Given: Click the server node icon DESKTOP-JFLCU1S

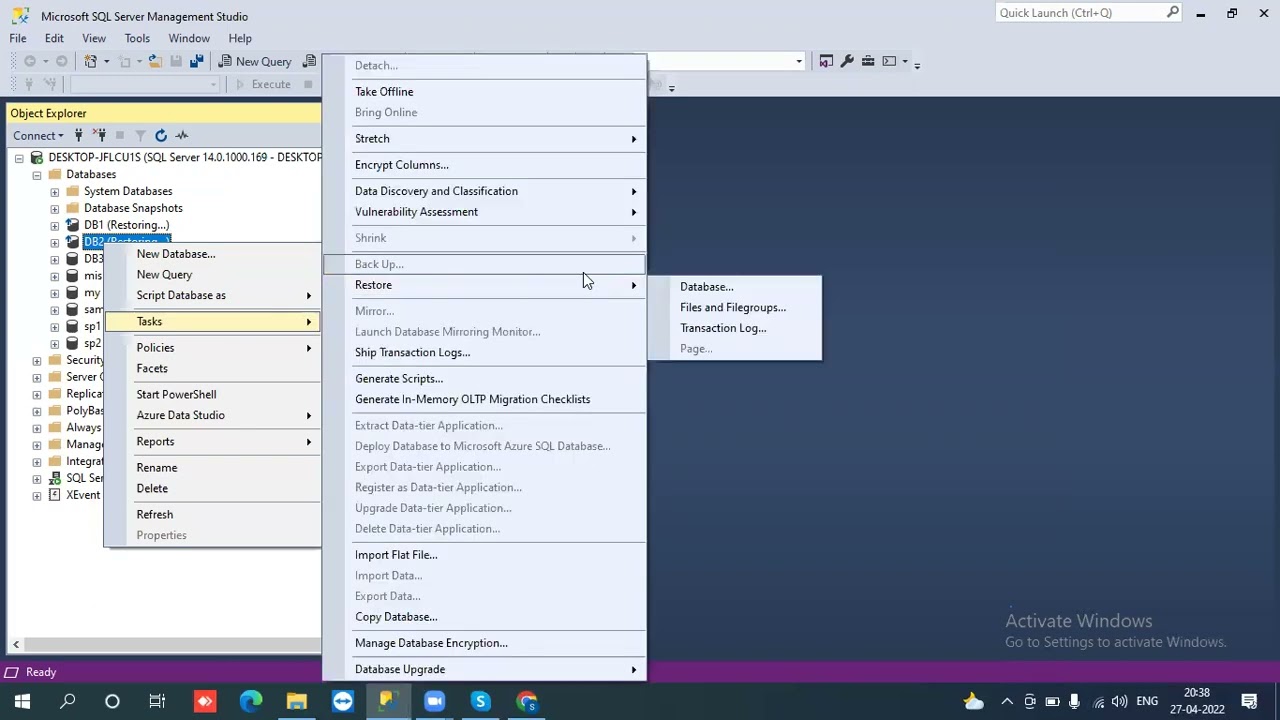Looking at the screenshot, I should coord(37,157).
